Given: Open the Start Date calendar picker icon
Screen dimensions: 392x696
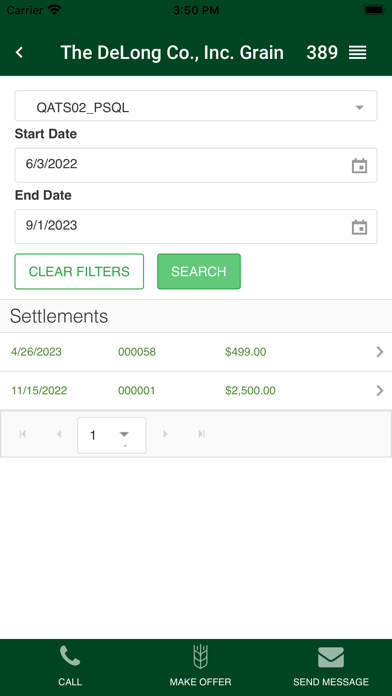Looking at the screenshot, I should click(359, 166).
